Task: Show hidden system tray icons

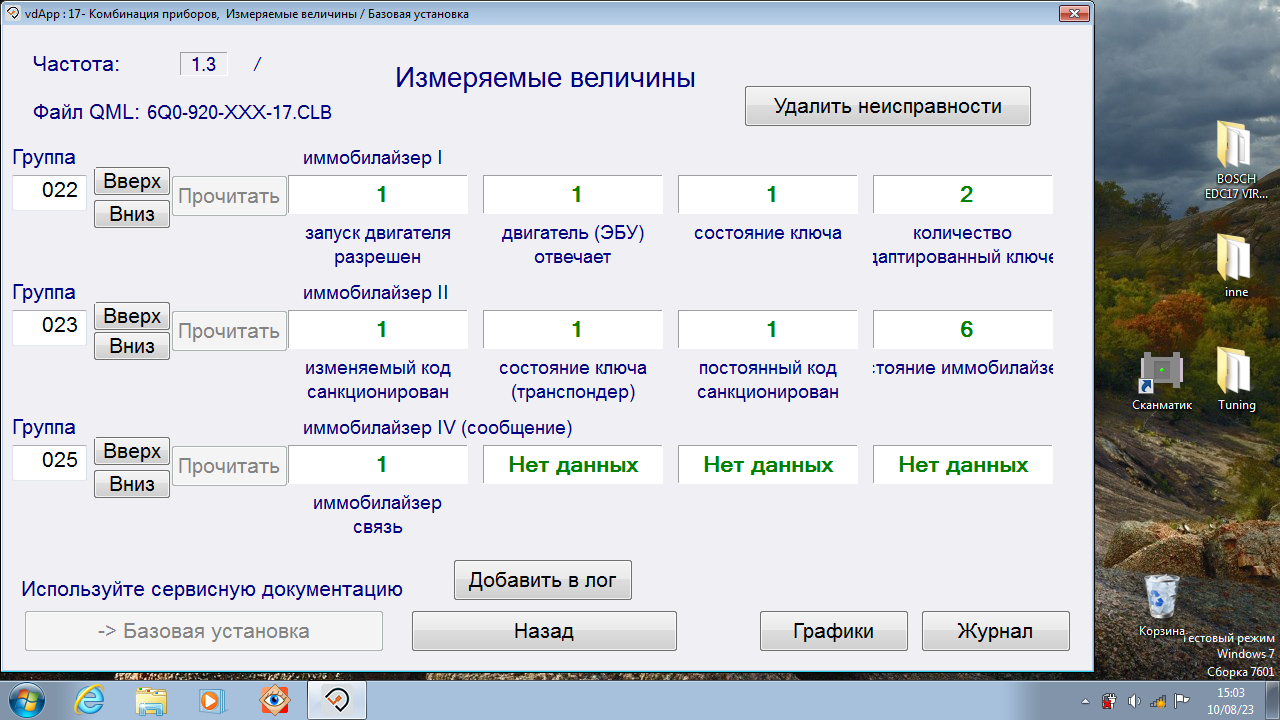Action: tap(1086, 700)
